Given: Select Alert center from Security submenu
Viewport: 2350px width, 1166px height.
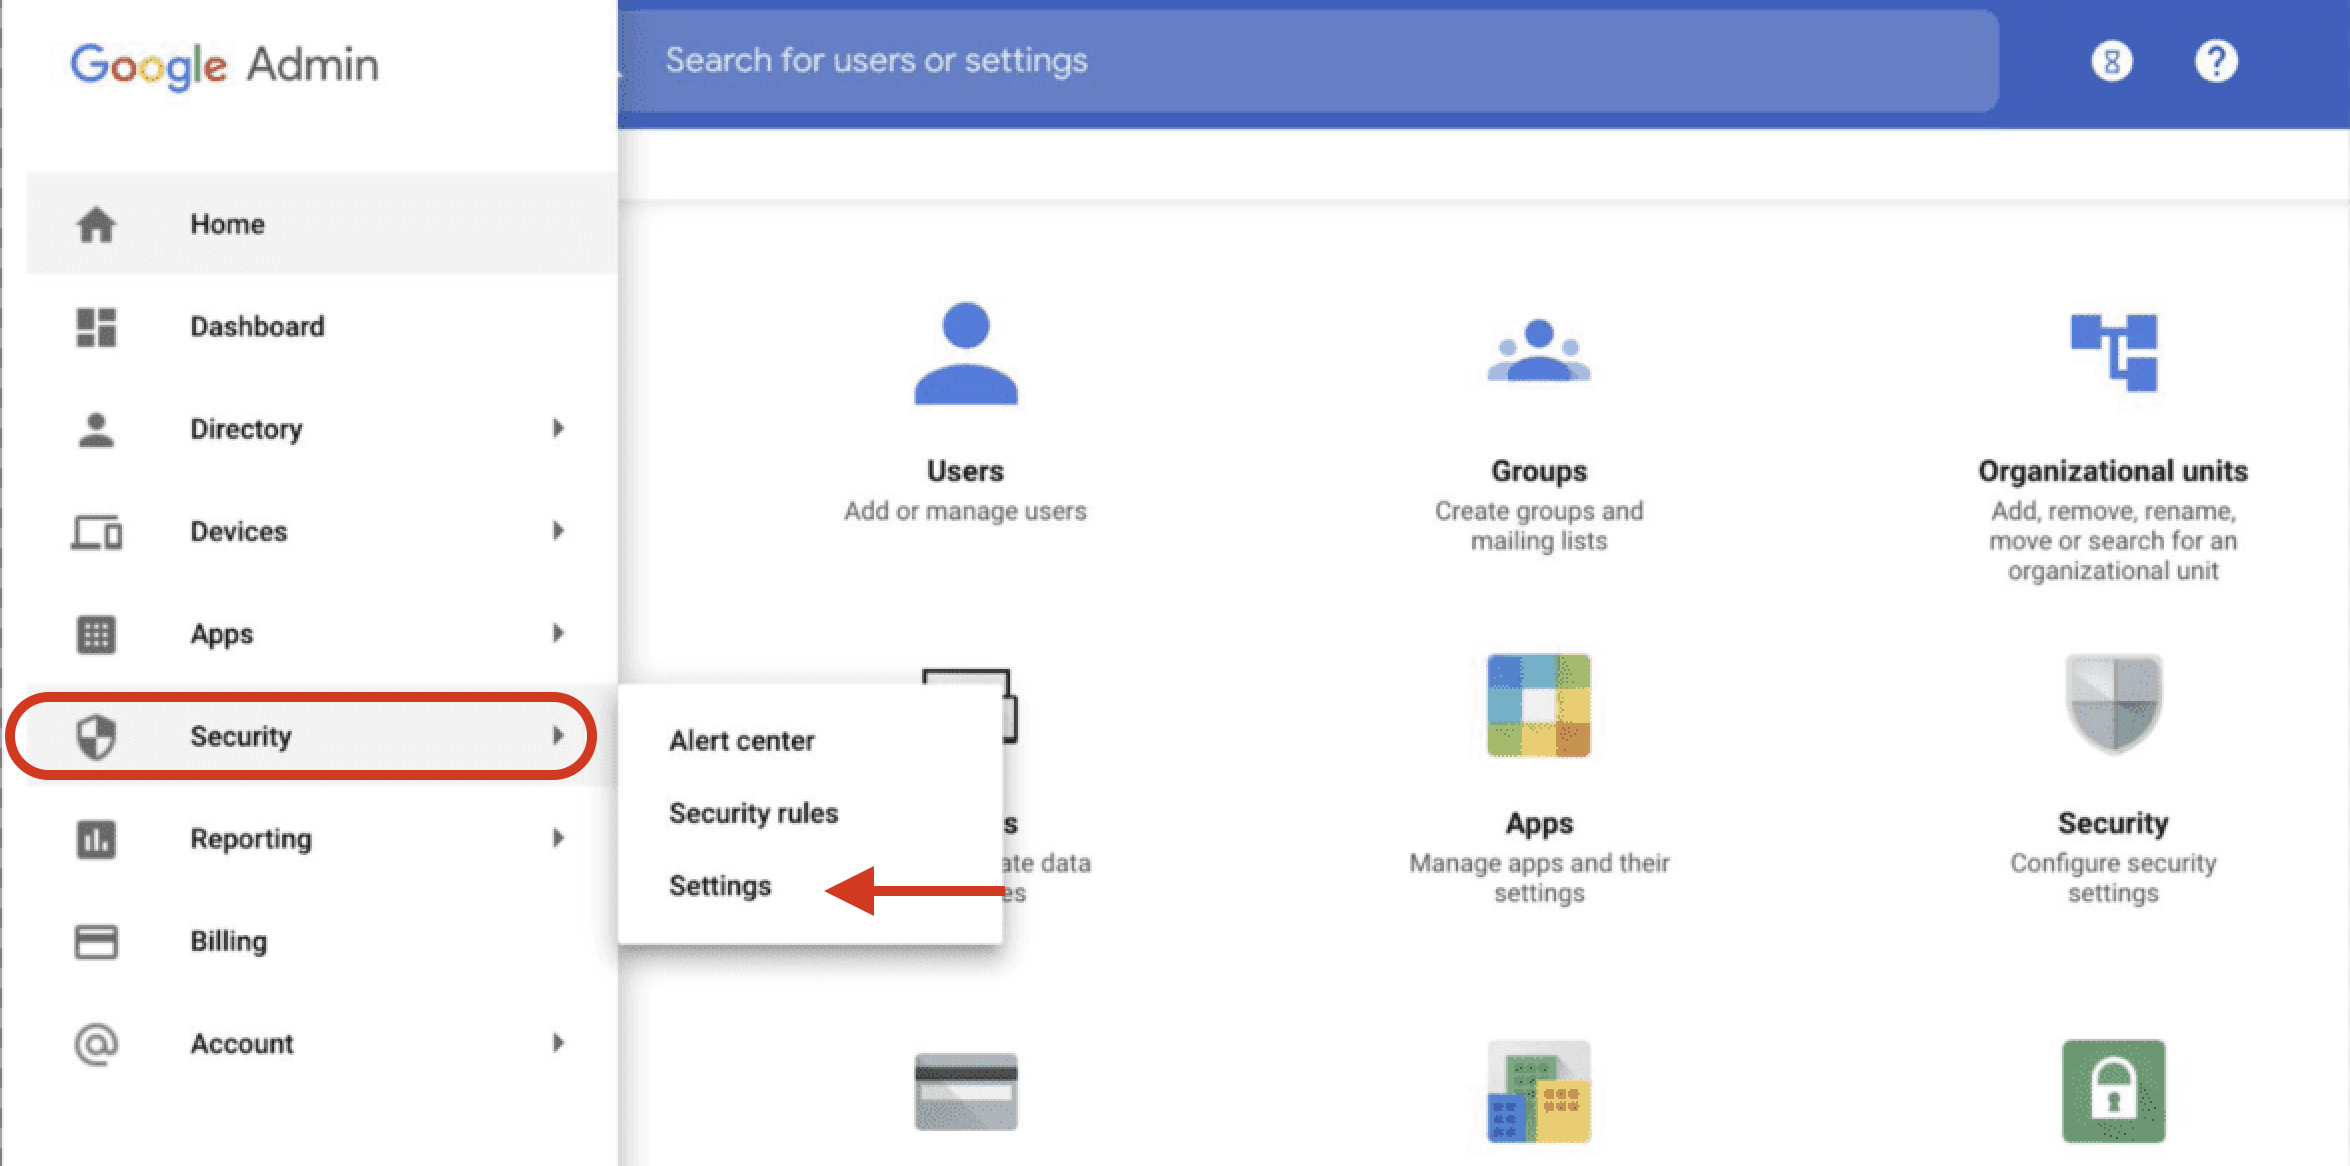Looking at the screenshot, I should tap(742, 741).
